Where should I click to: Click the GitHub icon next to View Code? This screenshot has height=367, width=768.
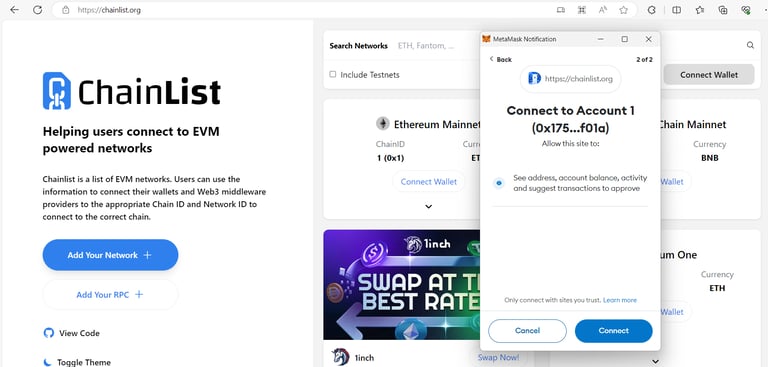(48, 333)
